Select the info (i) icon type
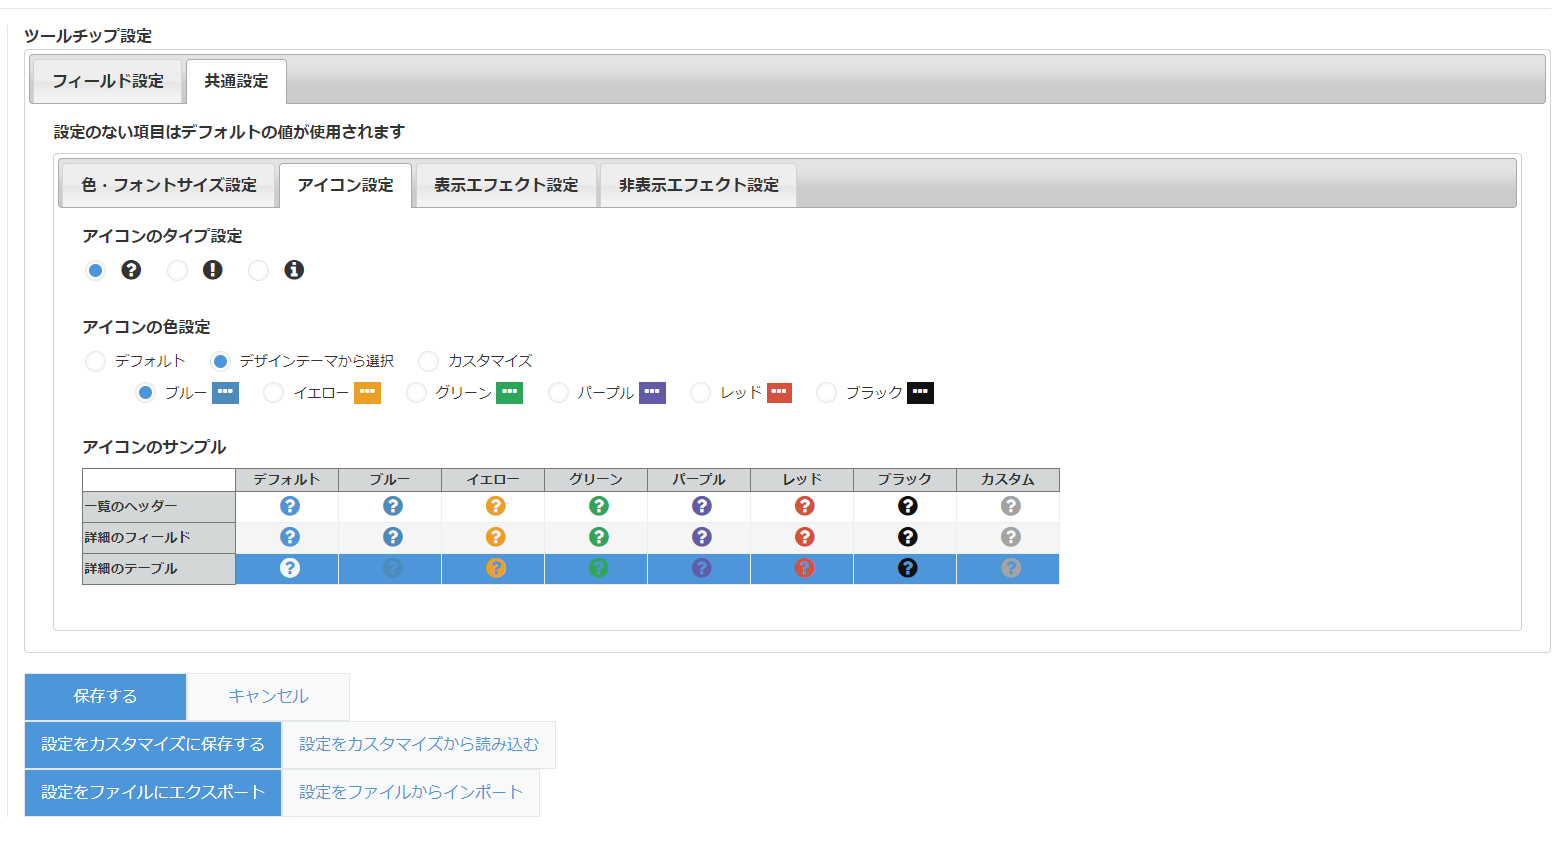This screenshot has height=841, width=1562. click(258, 270)
